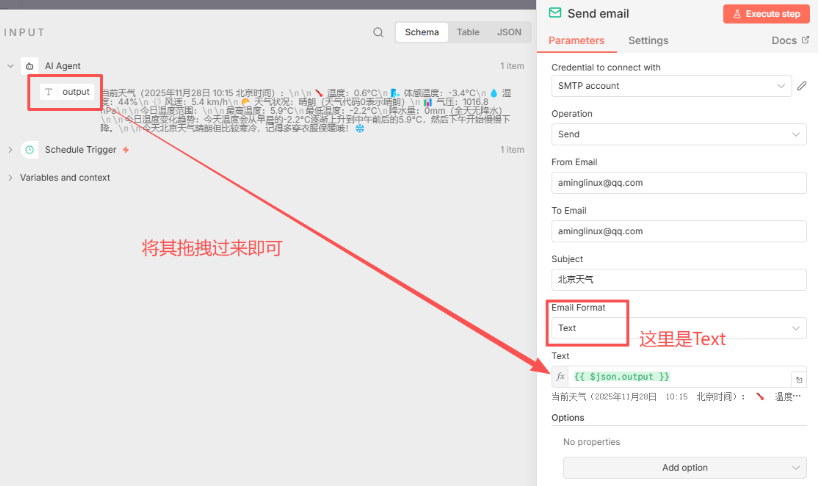Image resolution: width=820 pixels, height=486 pixels.
Task: Expand Variables and context section
Action: 10,178
